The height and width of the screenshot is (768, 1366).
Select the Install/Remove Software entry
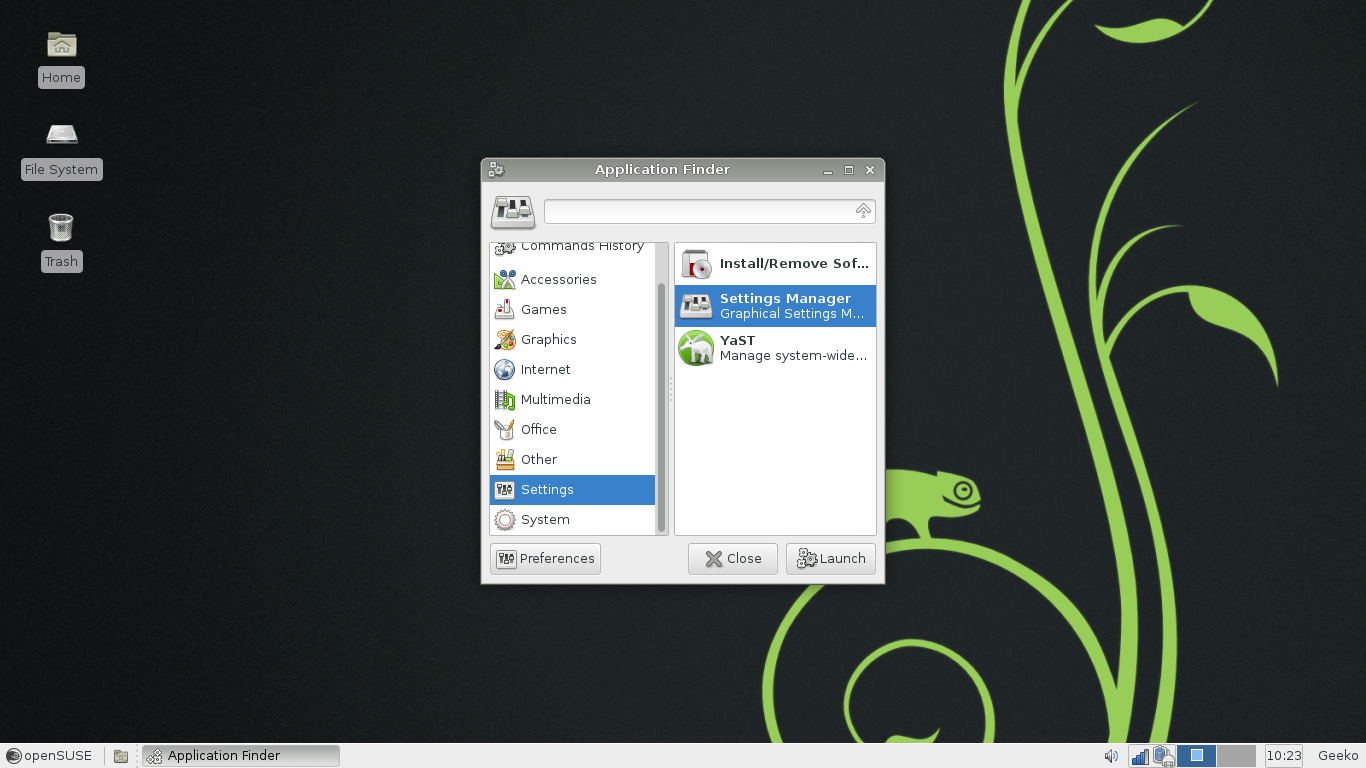[x=775, y=263]
